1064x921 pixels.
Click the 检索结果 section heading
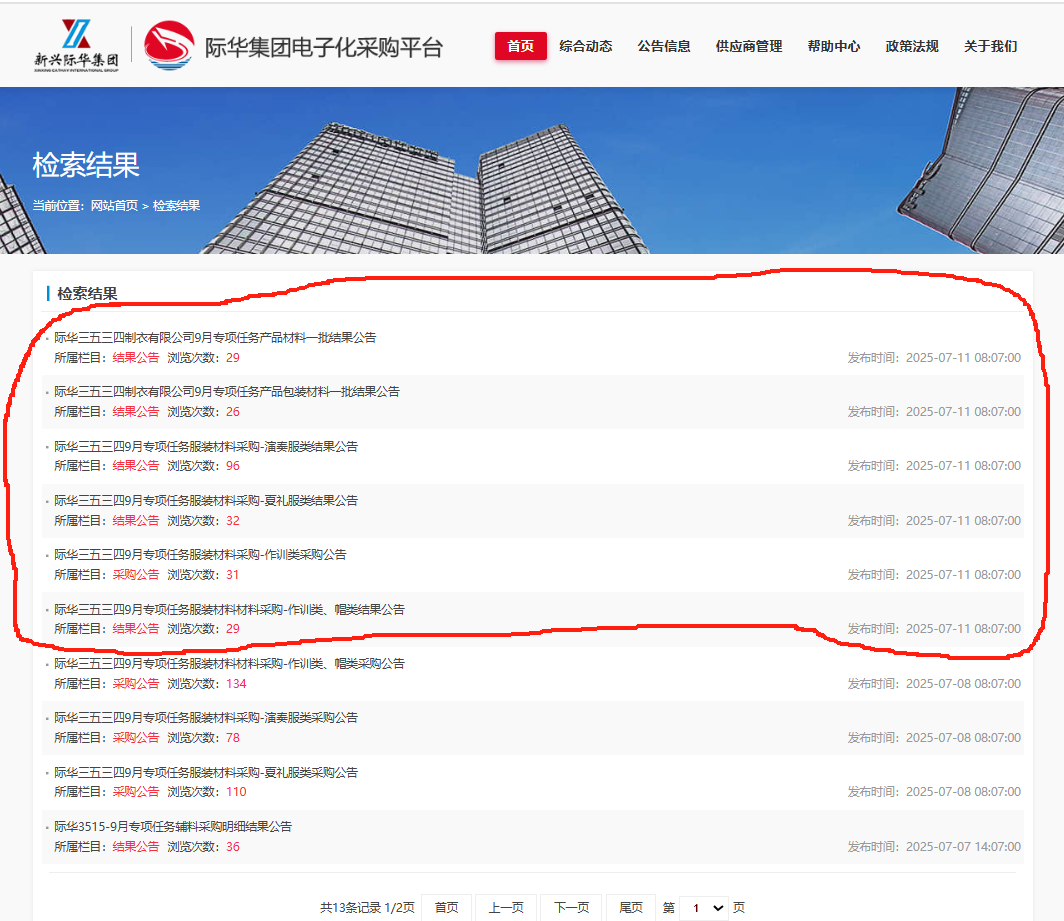pos(87,294)
